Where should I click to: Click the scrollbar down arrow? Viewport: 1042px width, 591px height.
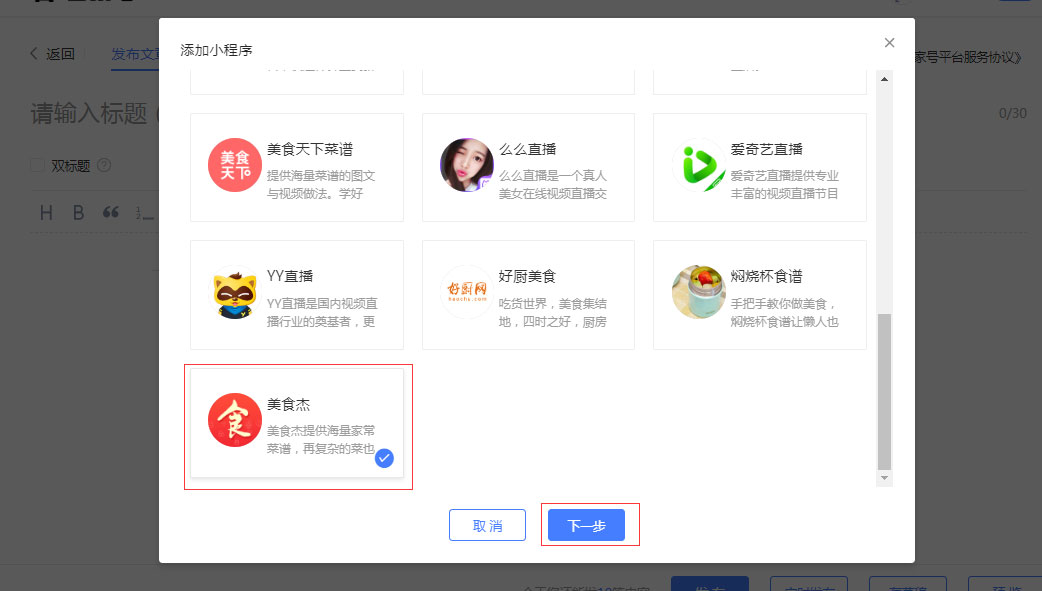point(884,479)
